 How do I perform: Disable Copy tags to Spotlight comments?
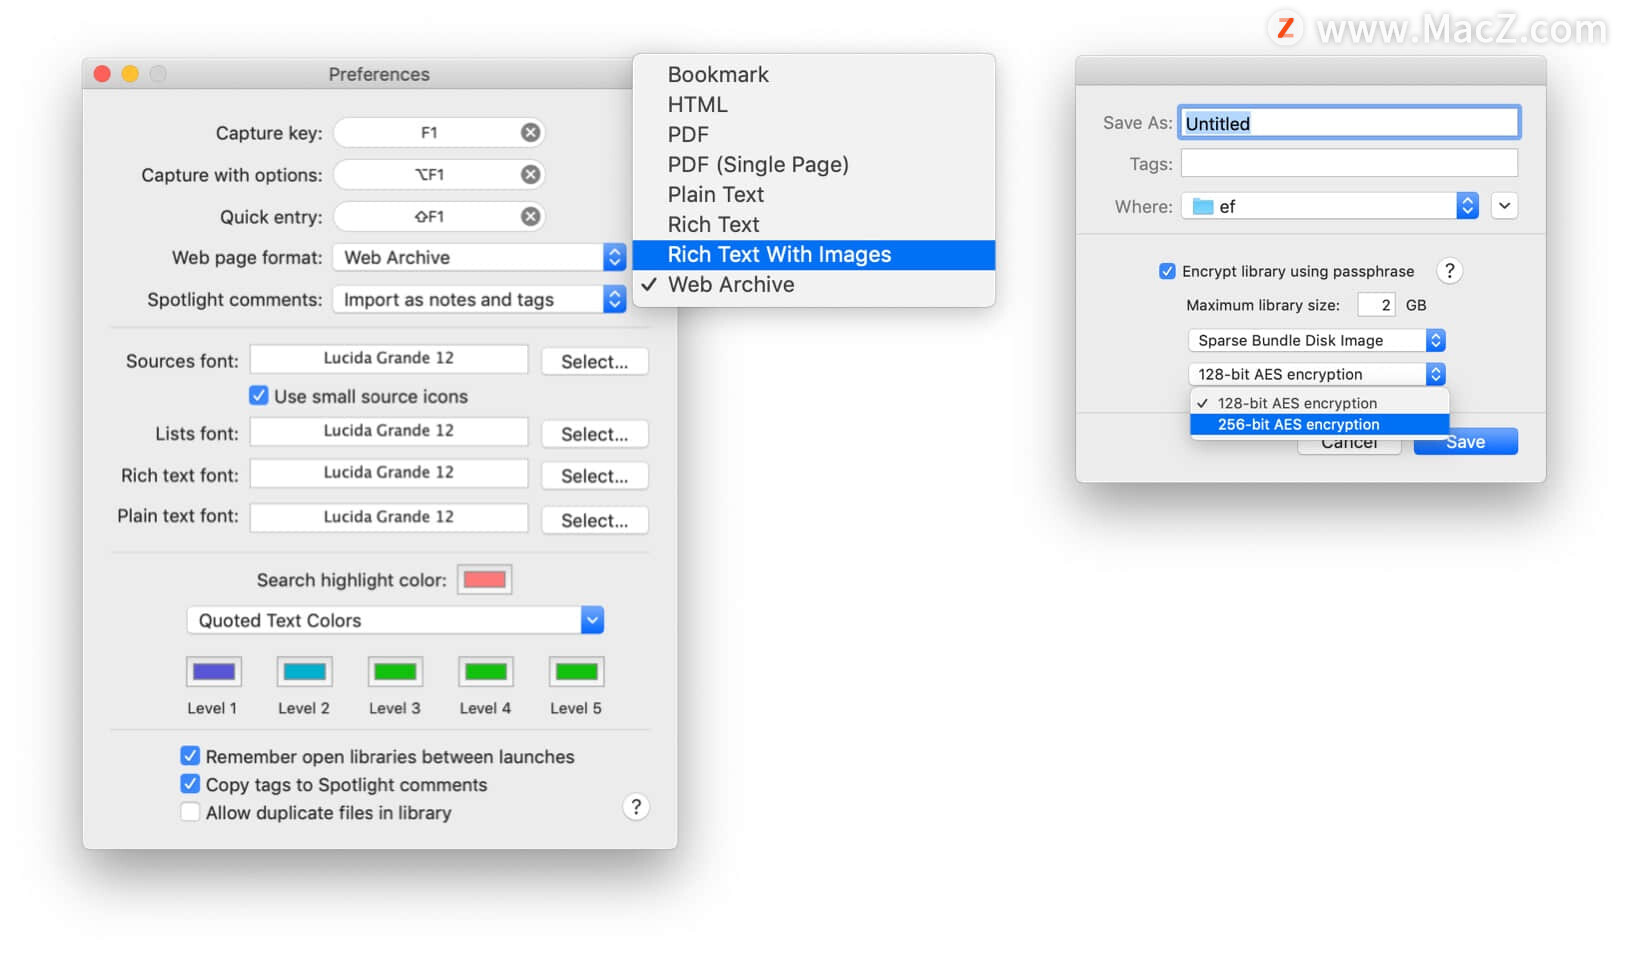190,784
